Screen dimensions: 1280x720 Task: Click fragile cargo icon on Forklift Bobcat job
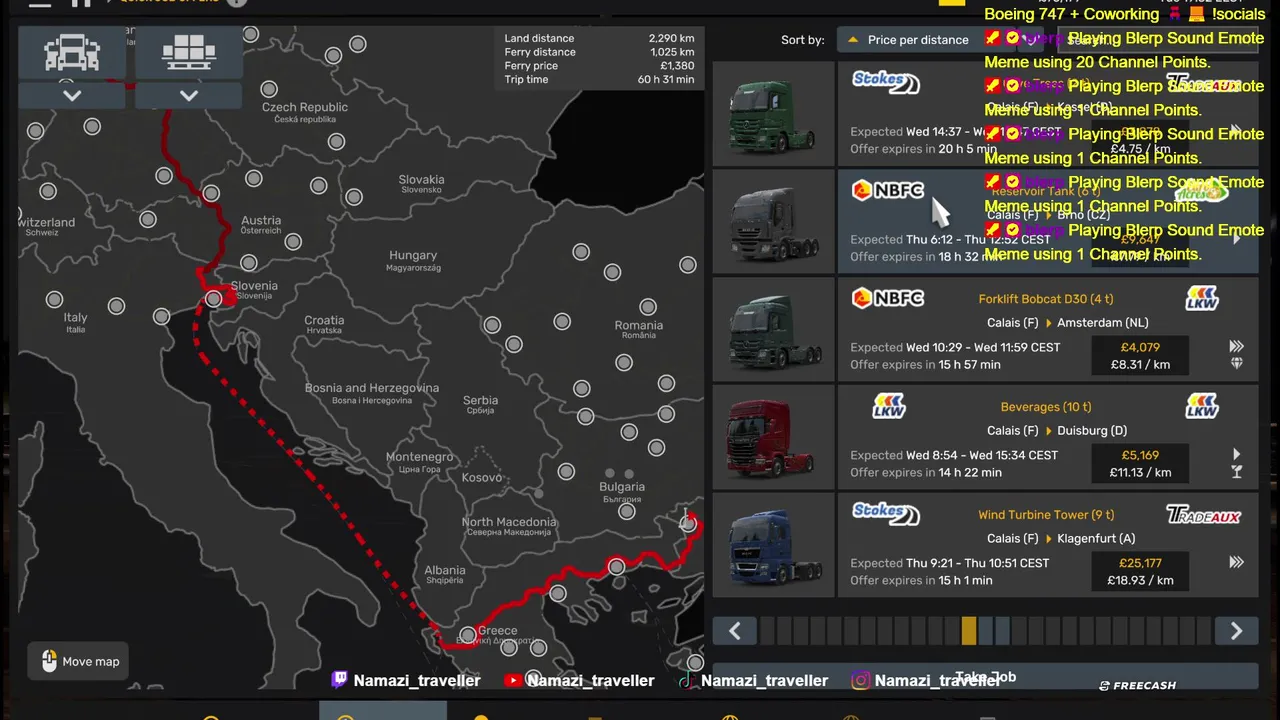coord(1237,364)
